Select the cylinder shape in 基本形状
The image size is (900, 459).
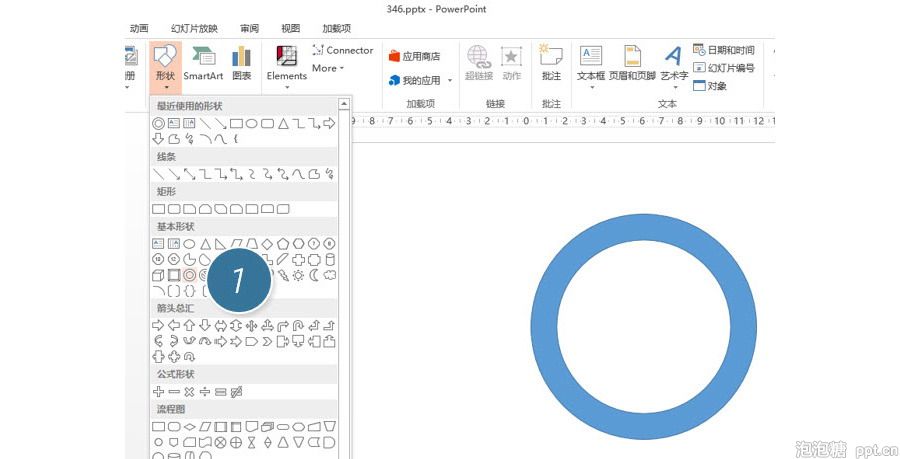click(329, 260)
